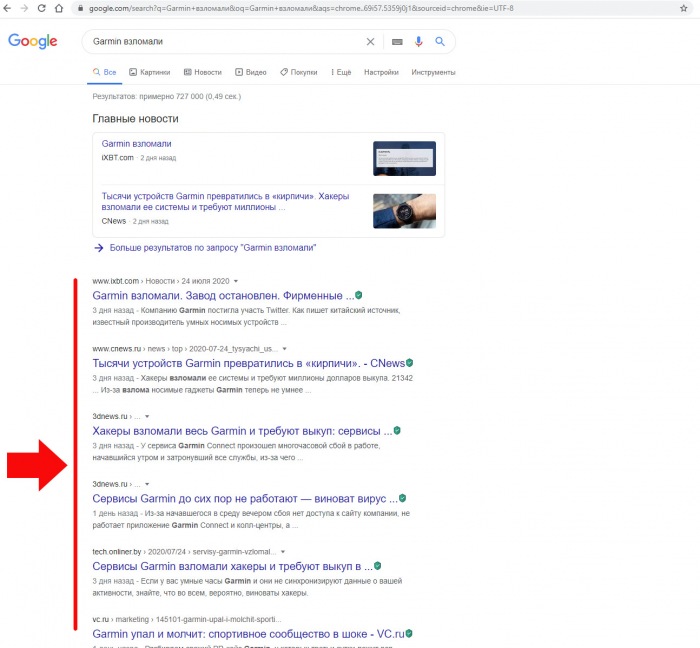Open Тысячи устройств Garmin CNews result
Image resolution: width=700 pixels, height=648 pixels.
(249, 363)
